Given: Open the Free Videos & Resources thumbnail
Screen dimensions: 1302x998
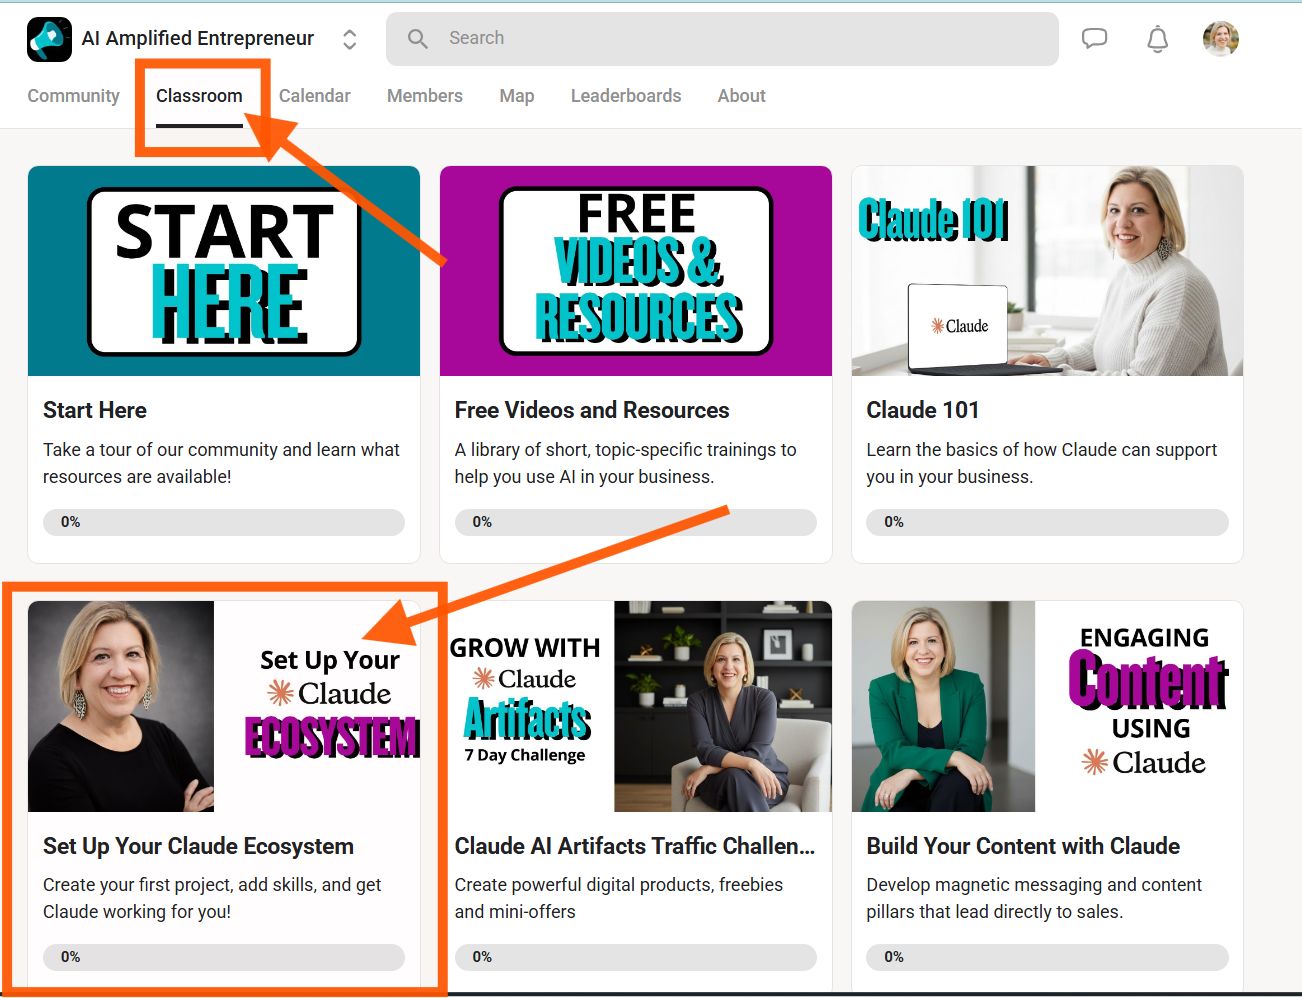Looking at the screenshot, I should [x=636, y=271].
